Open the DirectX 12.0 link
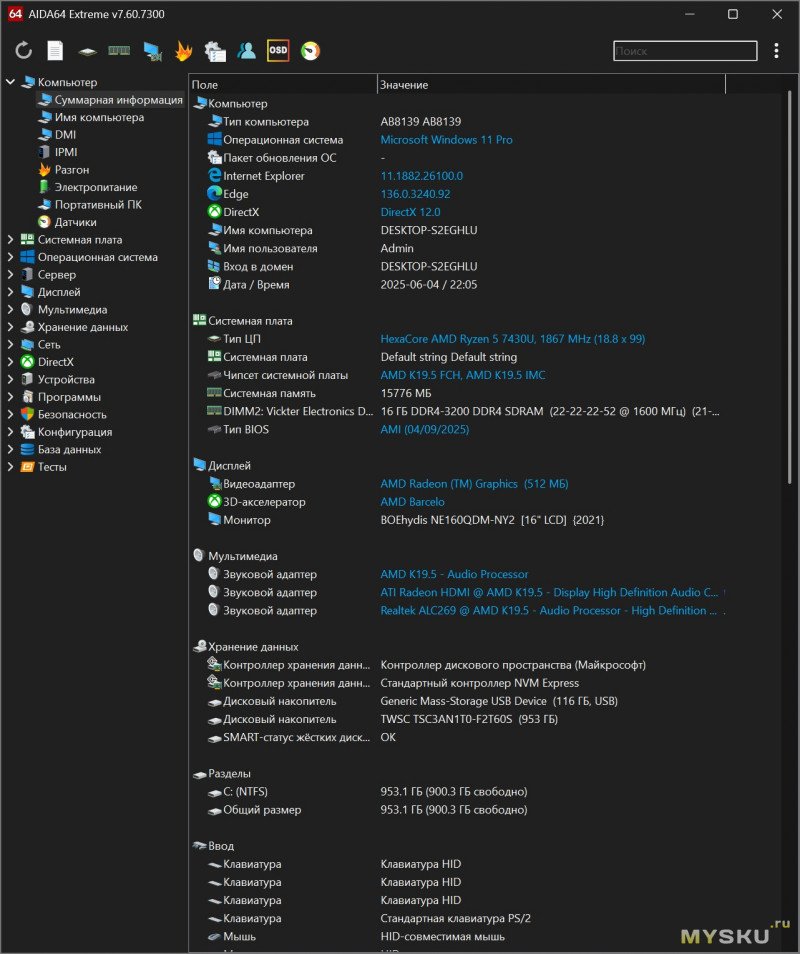The height and width of the screenshot is (954, 800). 410,212
